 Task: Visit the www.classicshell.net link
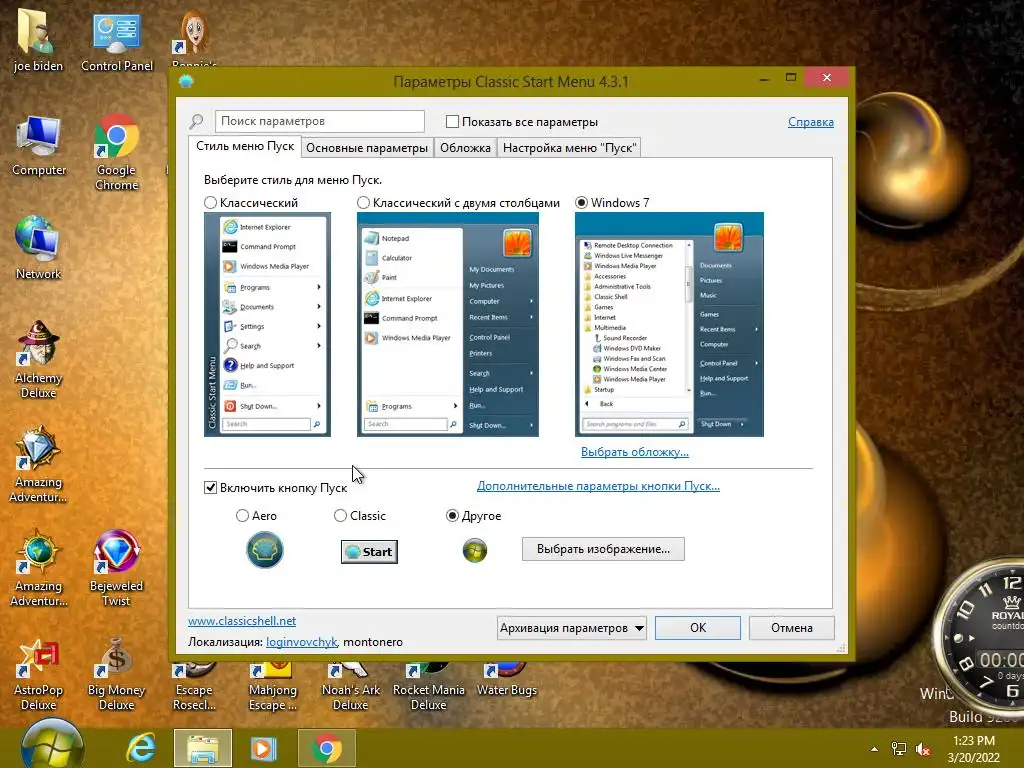point(242,620)
